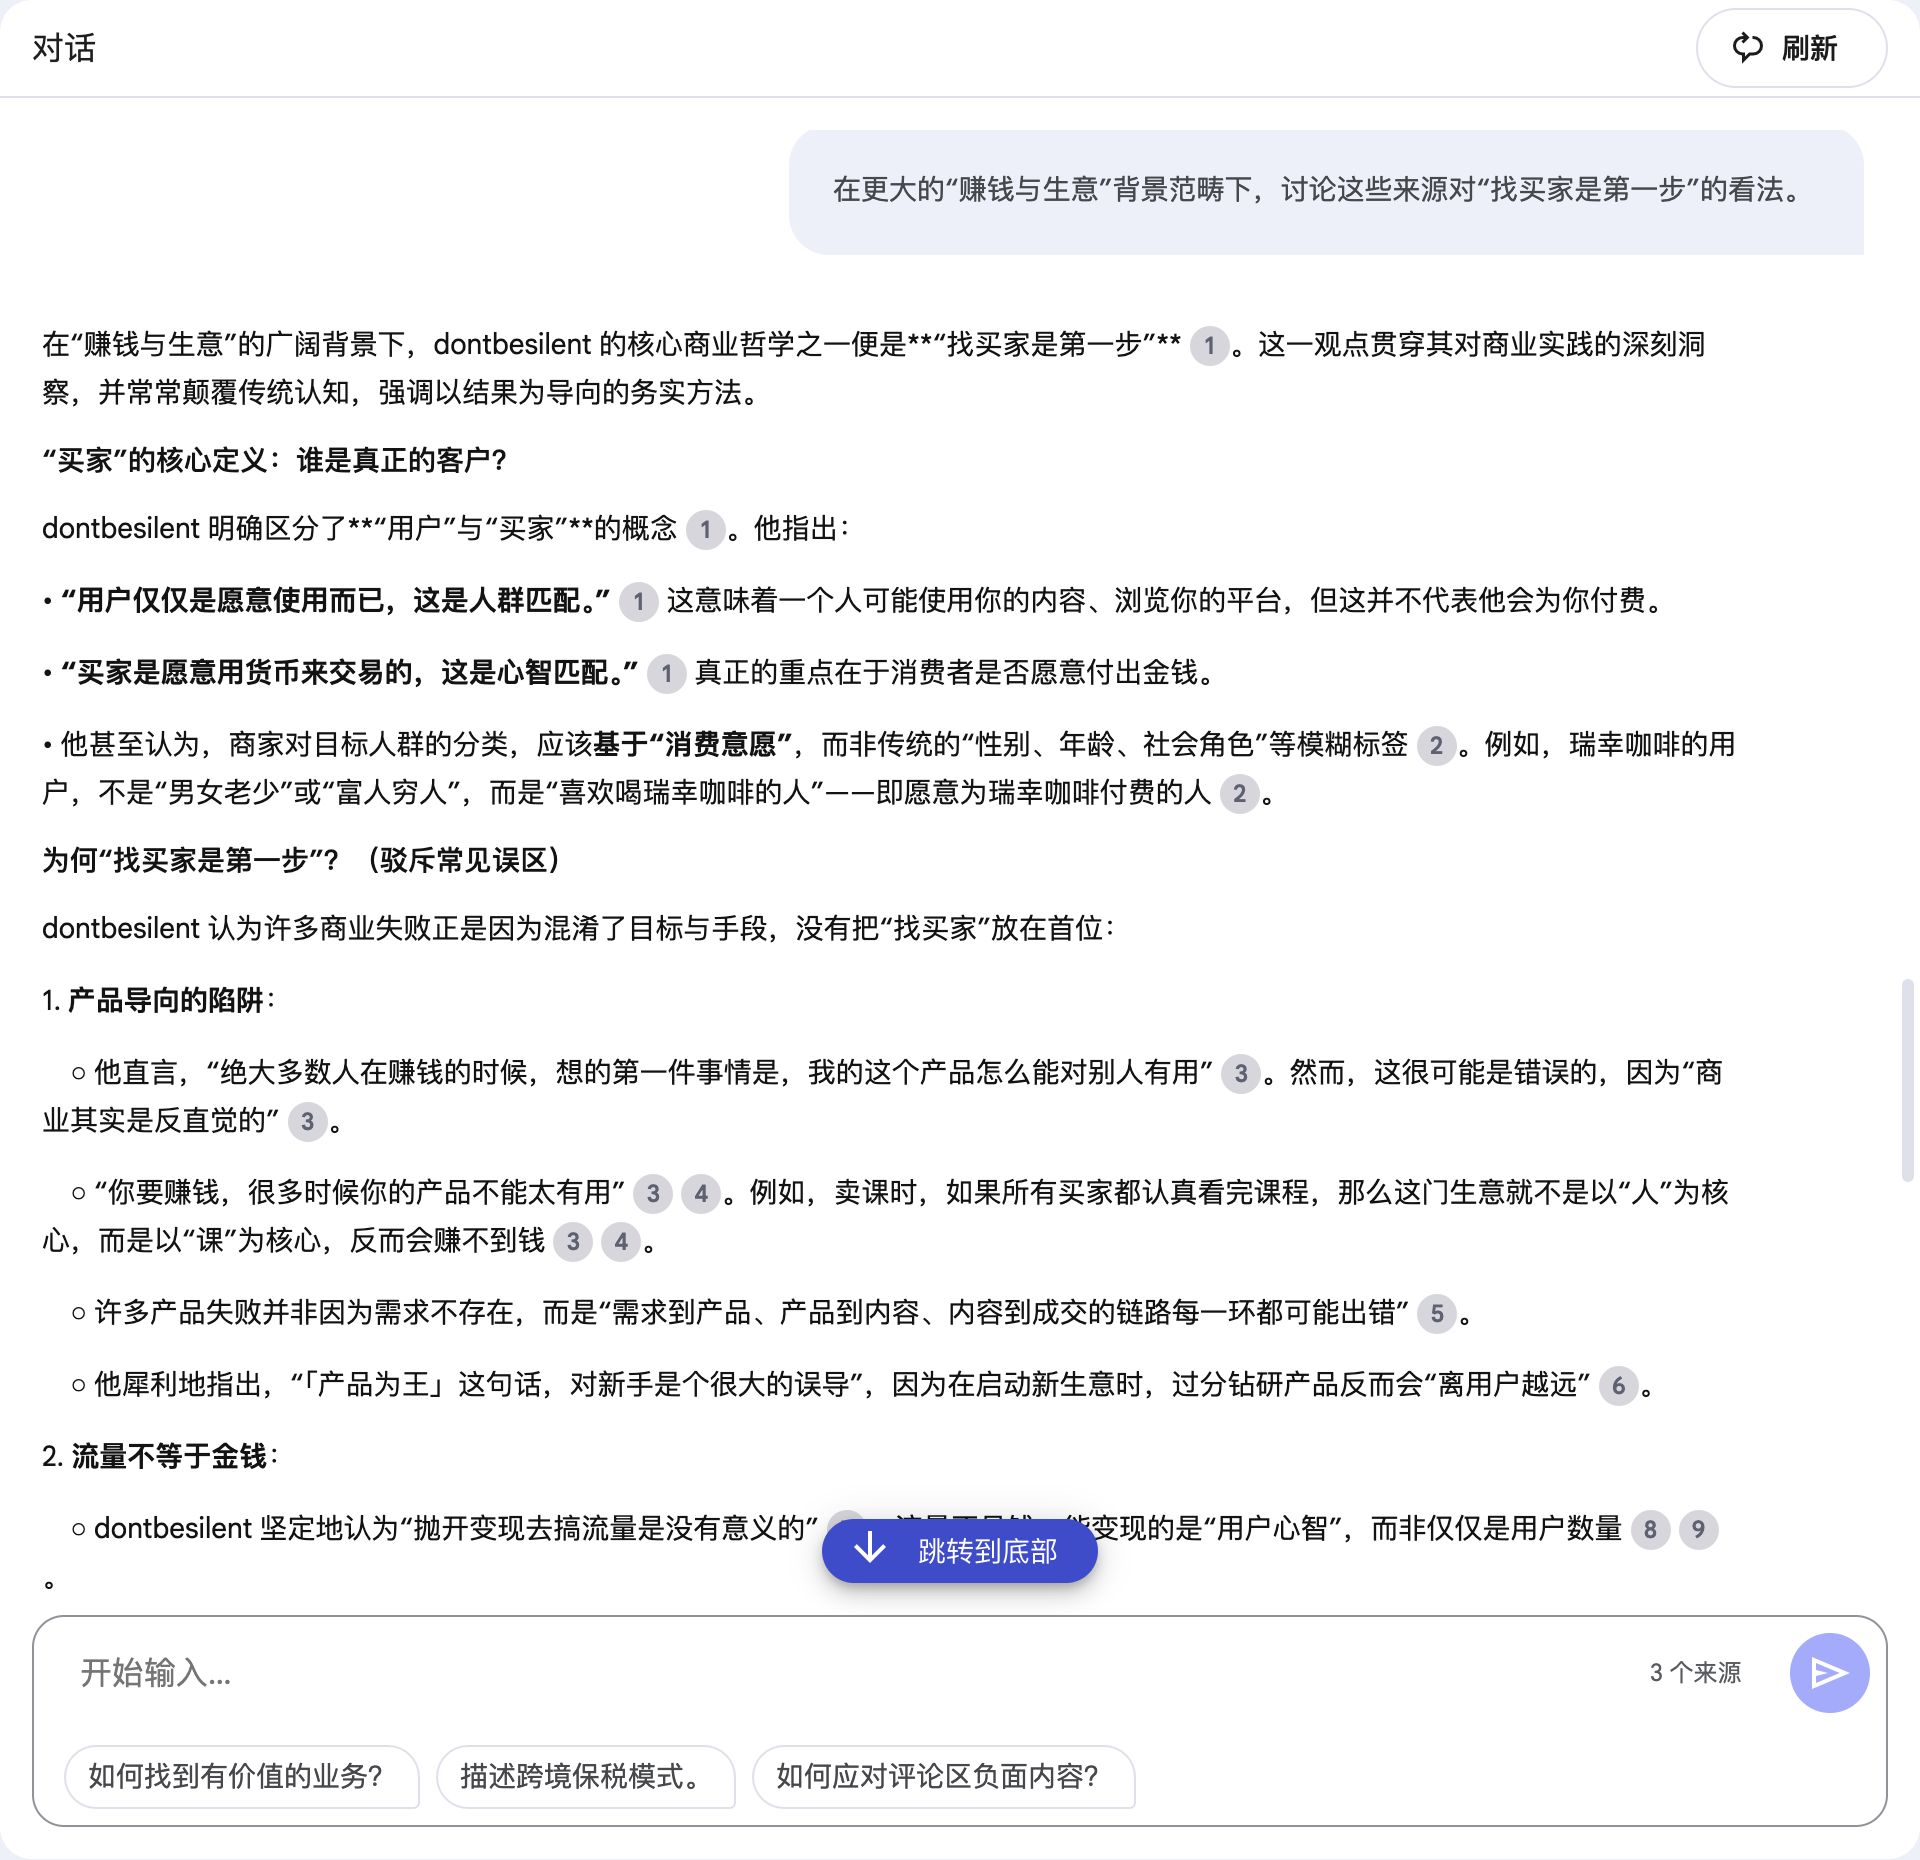Click the conversation scrollbar thumb
The width and height of the screenshot is (1920, 1860).
point(1907,1080)
